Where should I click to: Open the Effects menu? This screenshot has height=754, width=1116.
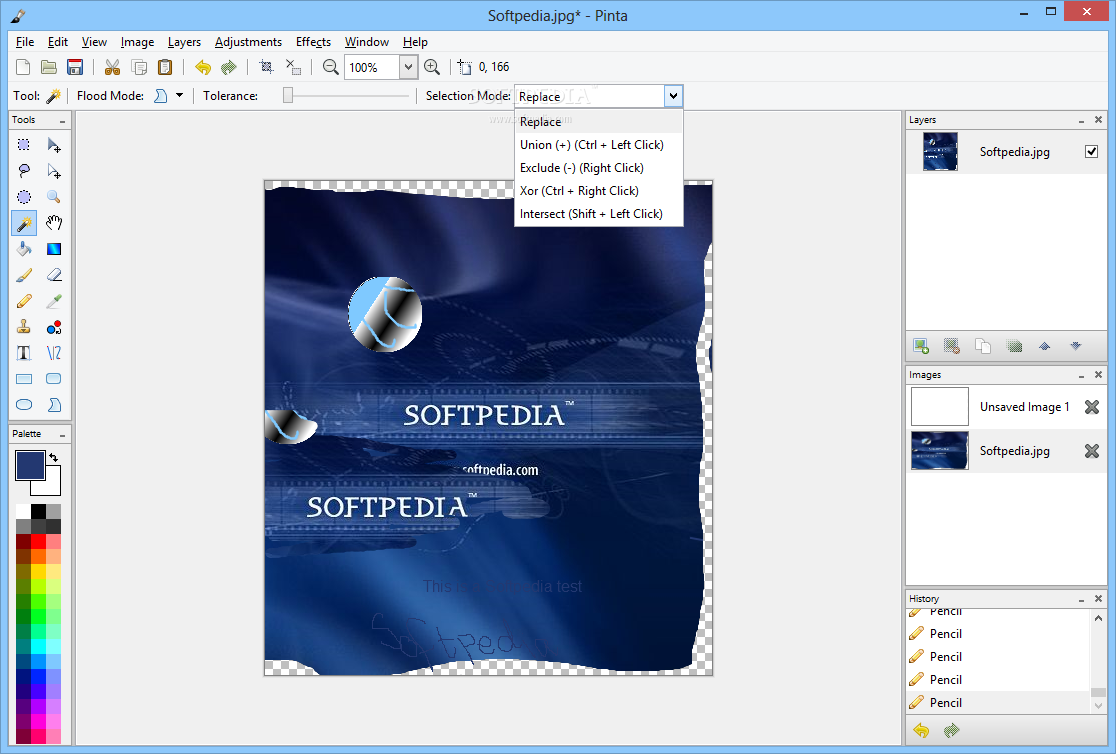click(x=313, y=42)
